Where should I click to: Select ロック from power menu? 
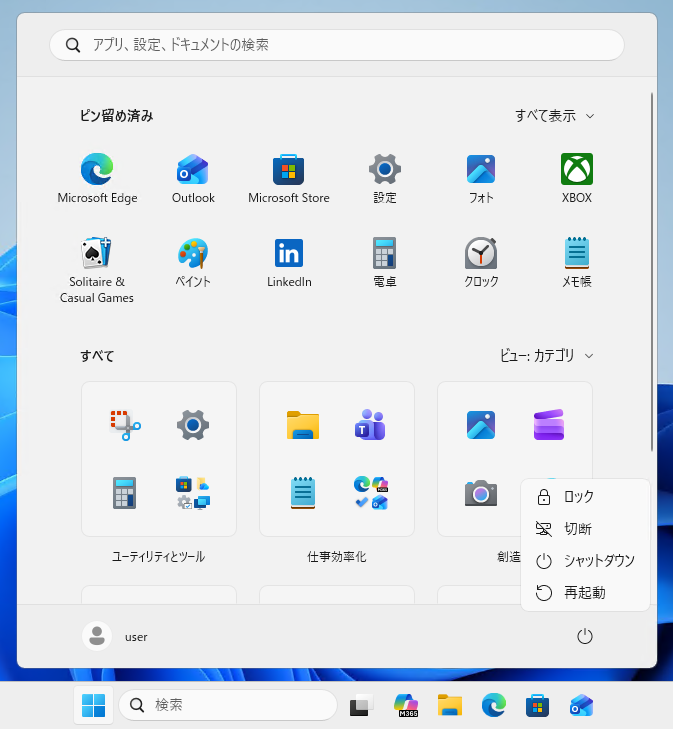coord(585,497)
